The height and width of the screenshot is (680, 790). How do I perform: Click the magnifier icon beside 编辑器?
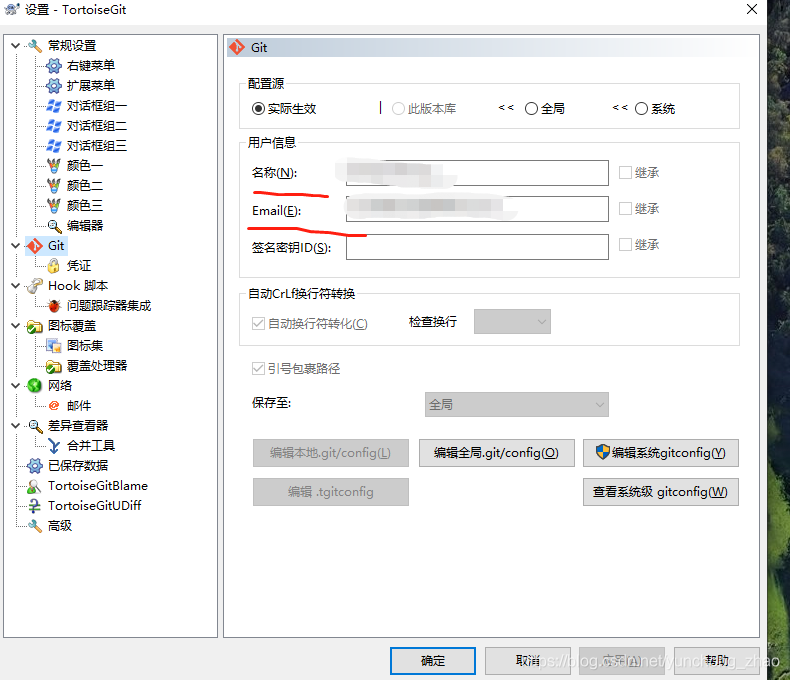click(x=54, y=226)
